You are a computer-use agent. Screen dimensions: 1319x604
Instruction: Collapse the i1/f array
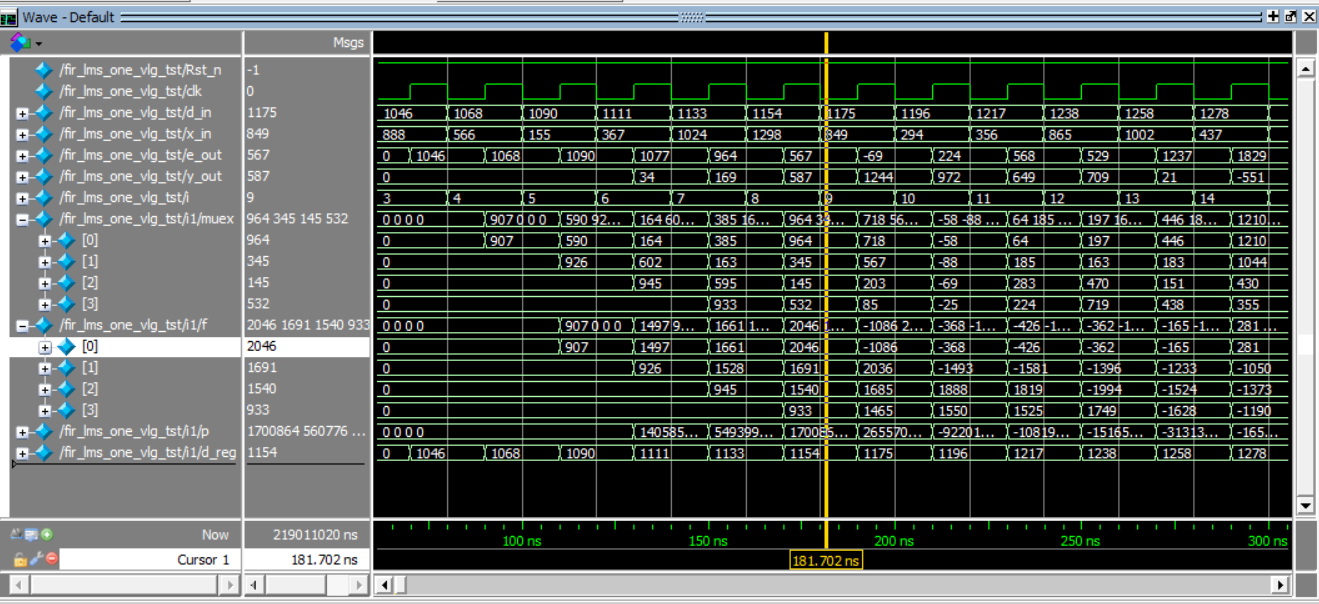coord(22,326)
